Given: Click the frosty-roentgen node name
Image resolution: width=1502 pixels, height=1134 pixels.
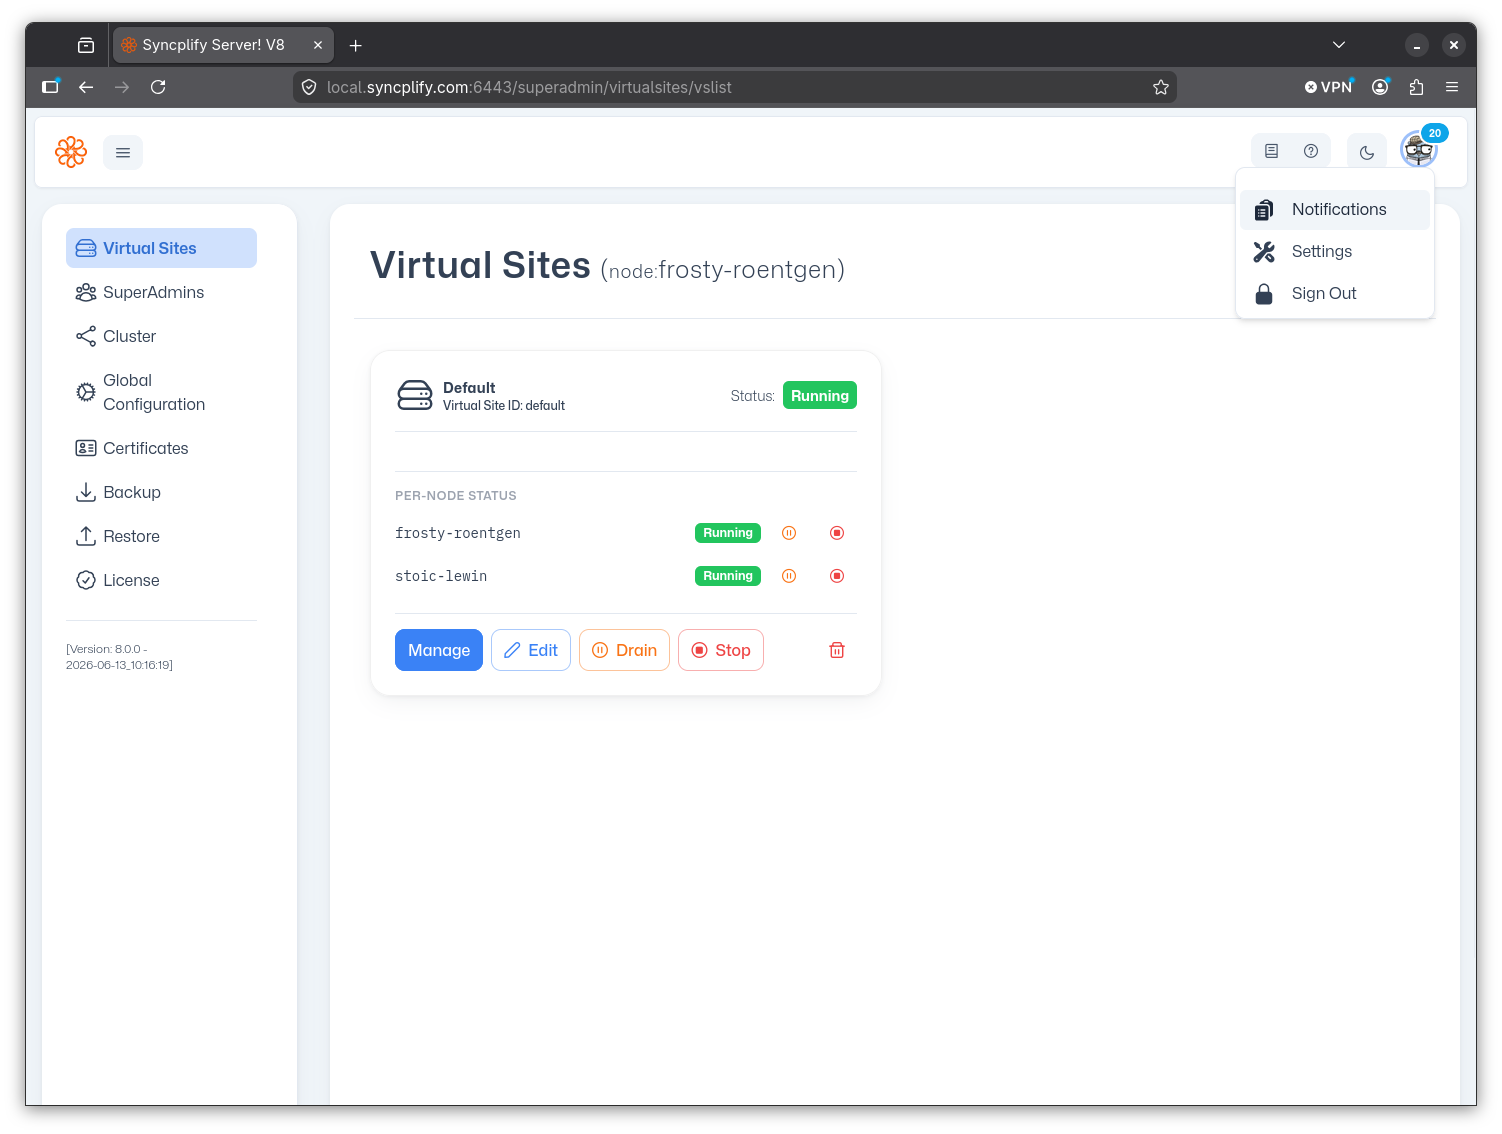Looking at the screenshot, I should 458,533.
